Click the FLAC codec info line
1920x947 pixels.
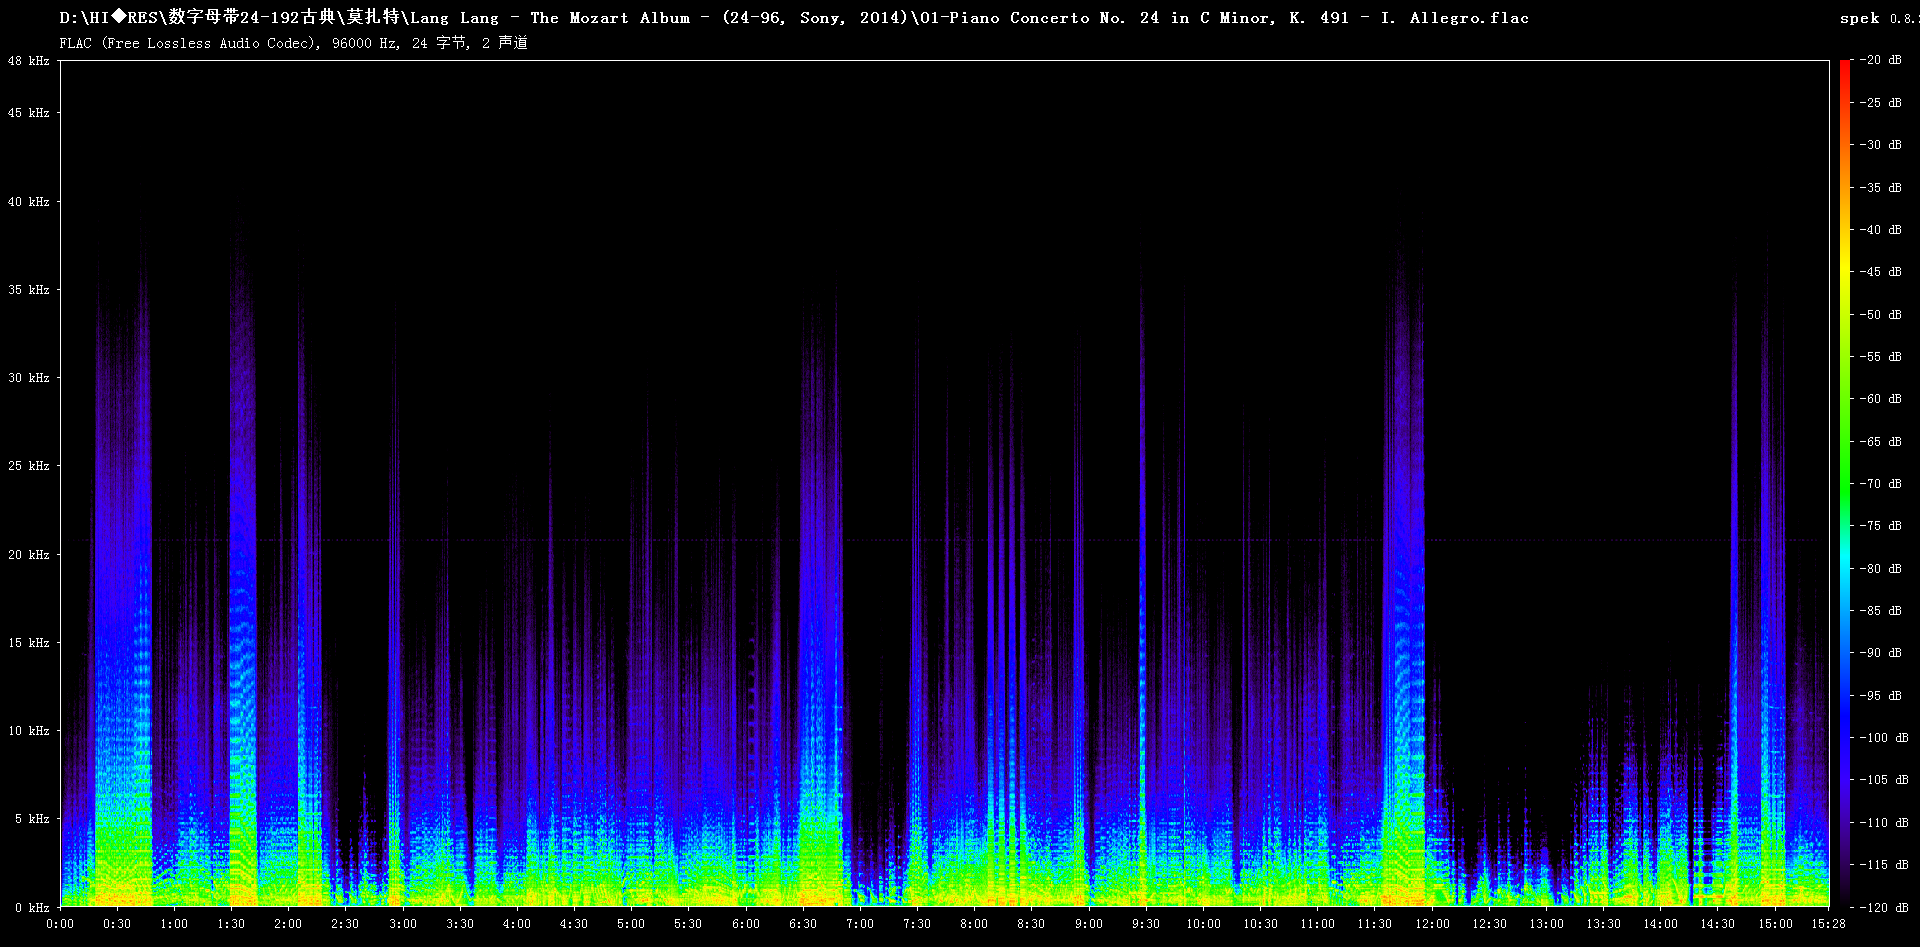coord(293,43)
